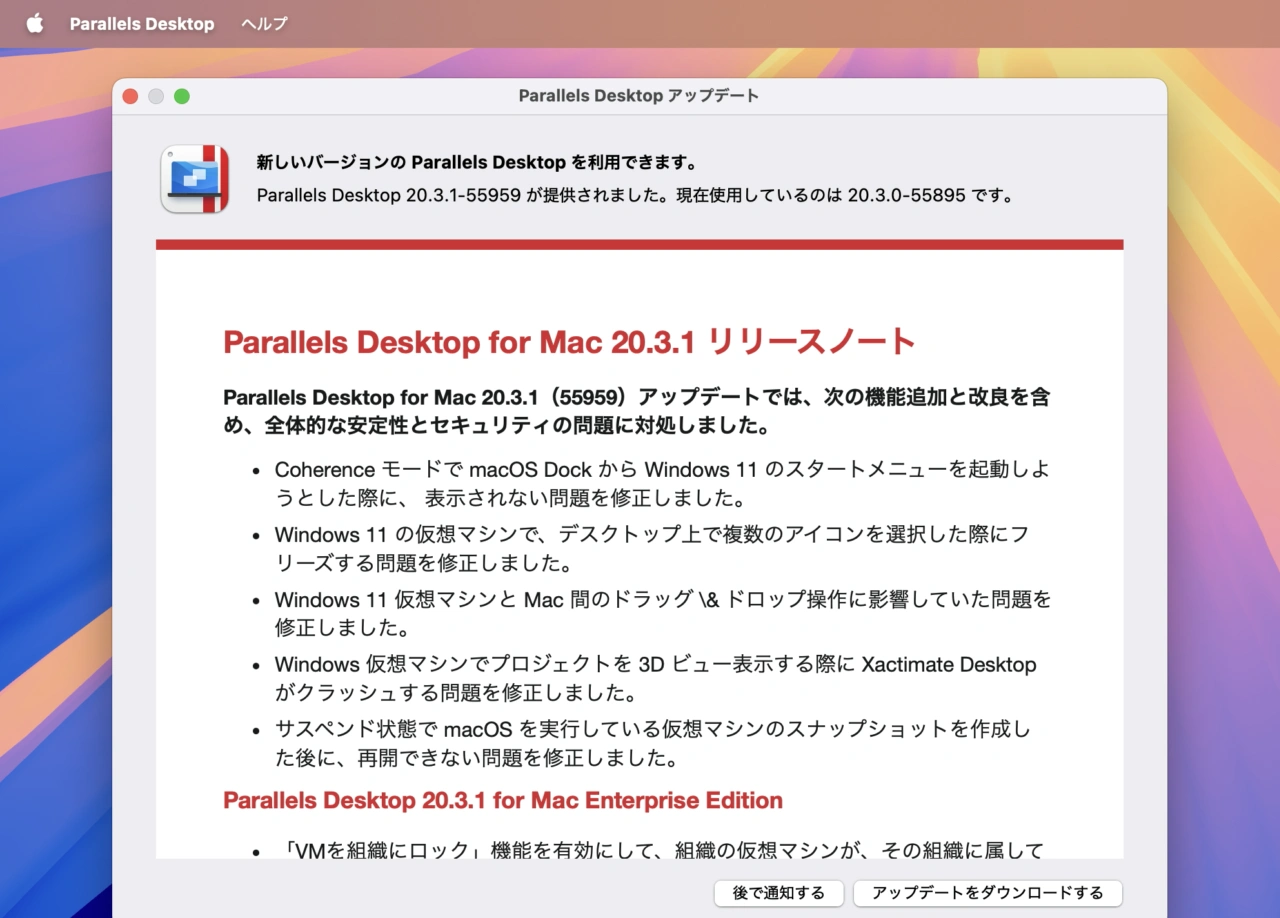Click the ドラッグ & ドロップ bullet item

point(662,613)
